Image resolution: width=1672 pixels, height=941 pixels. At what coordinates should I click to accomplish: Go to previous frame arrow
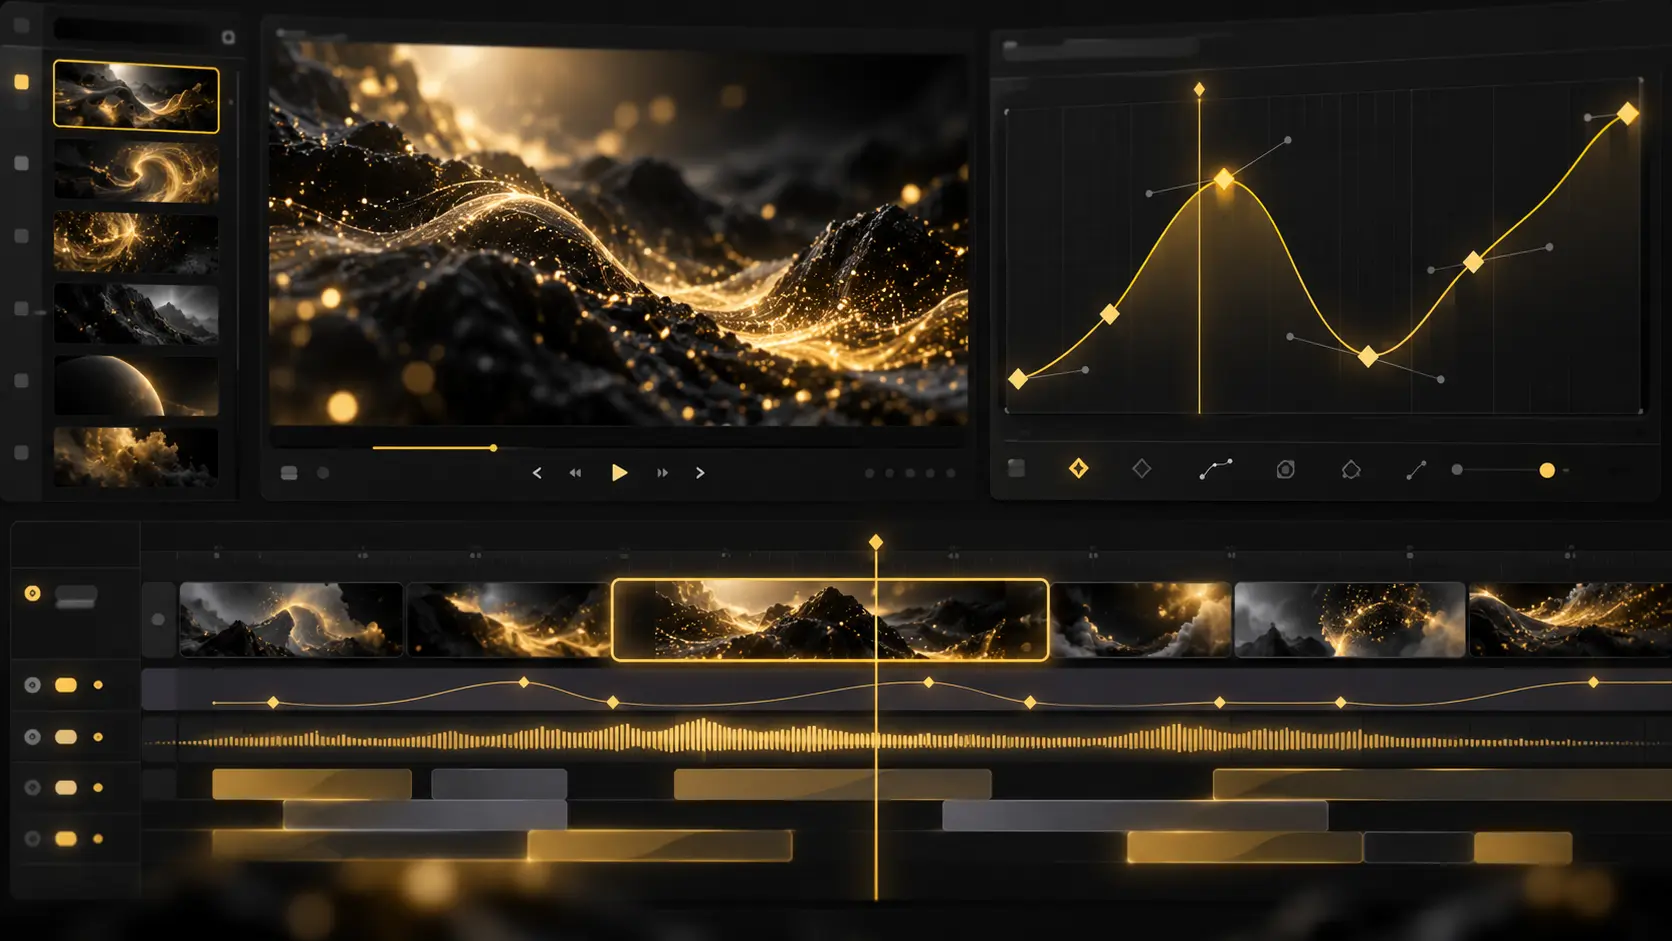(537, 473)
